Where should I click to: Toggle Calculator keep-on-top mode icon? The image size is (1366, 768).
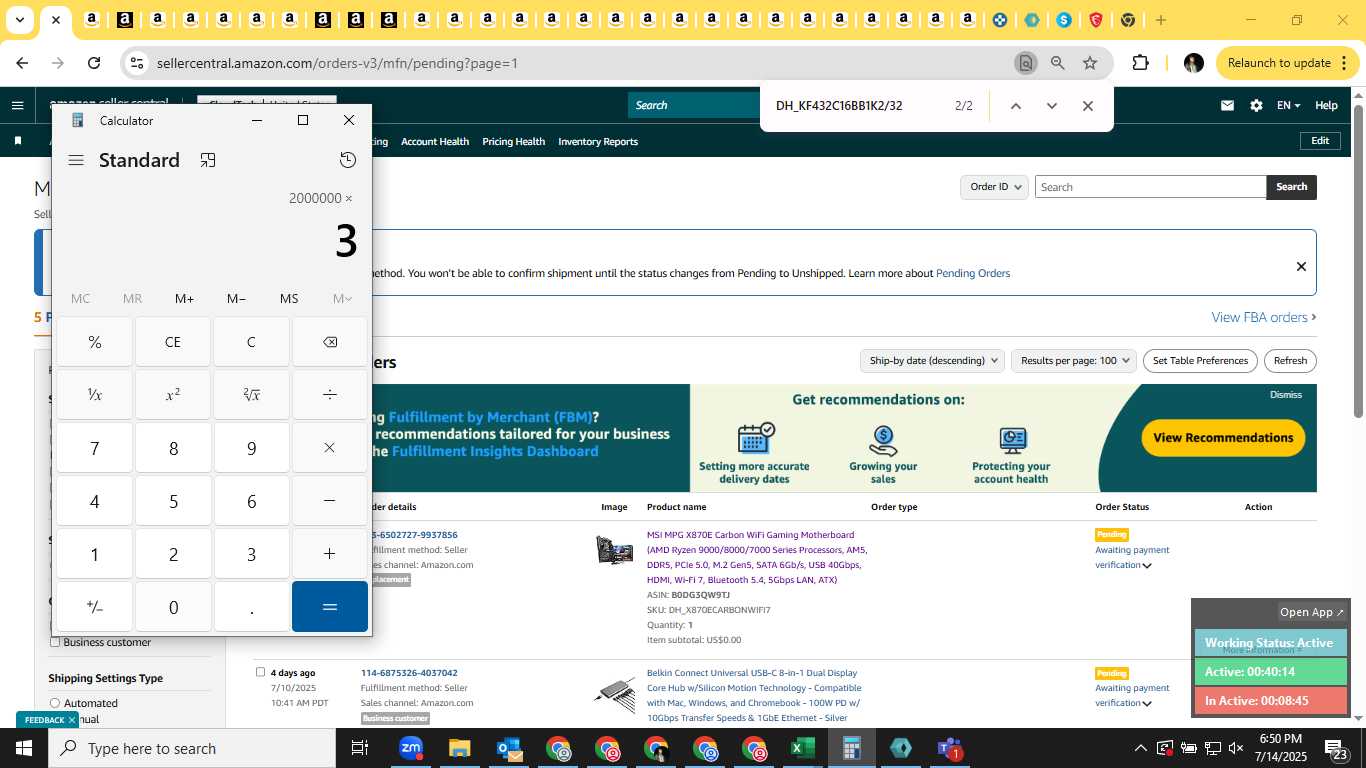[x=208, y=160]
